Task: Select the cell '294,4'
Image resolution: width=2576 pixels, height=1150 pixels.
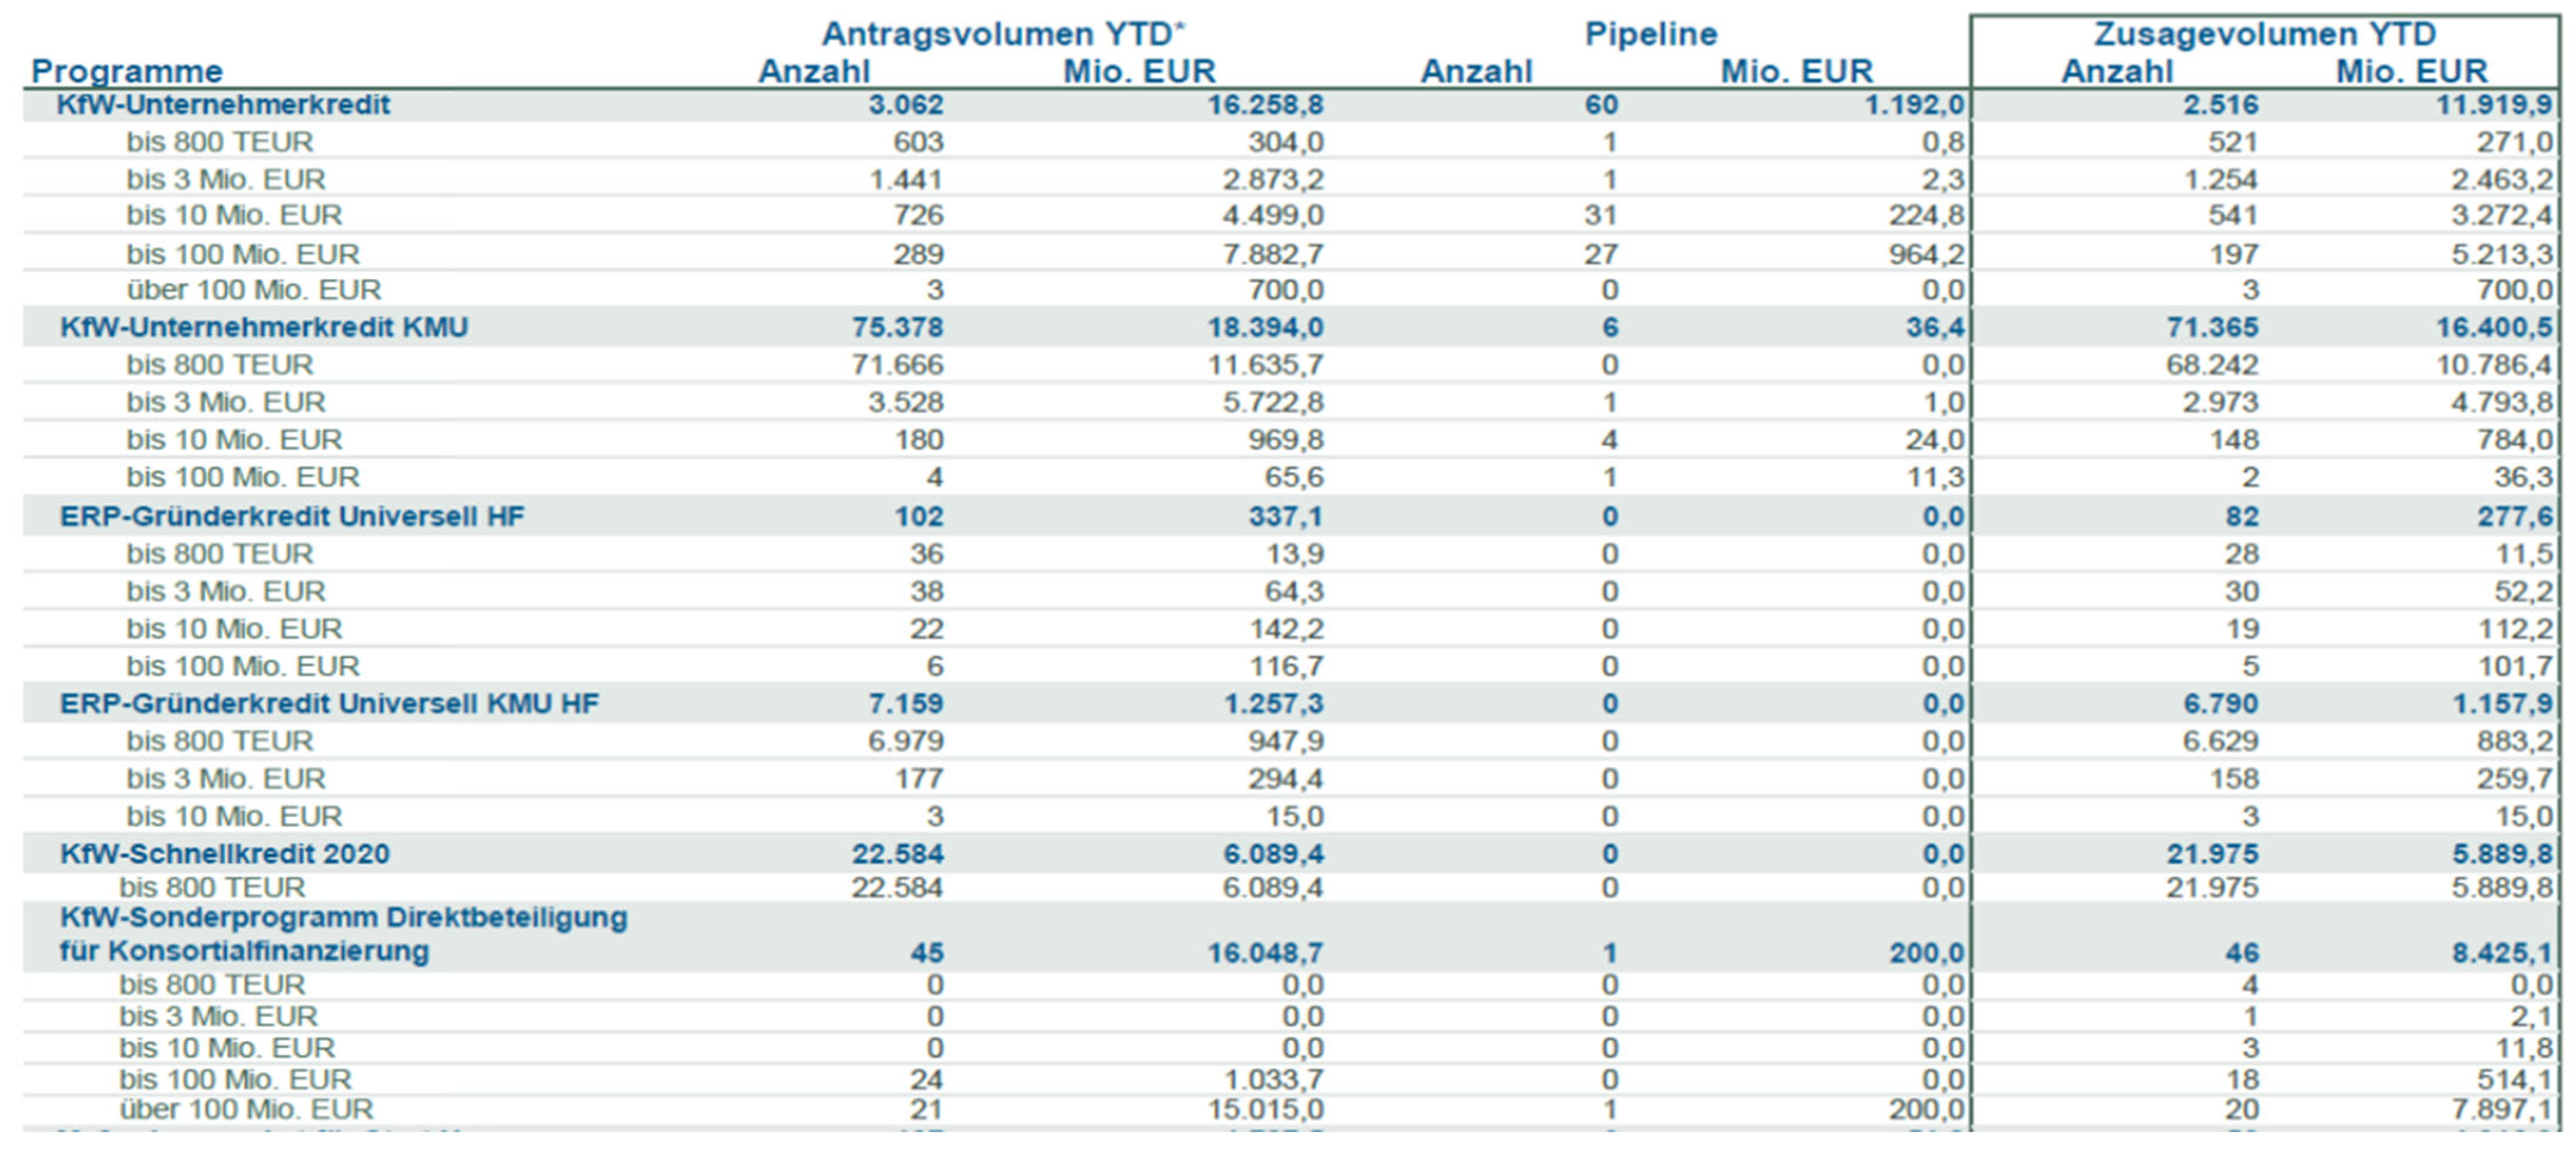Action: (1286, 778)
